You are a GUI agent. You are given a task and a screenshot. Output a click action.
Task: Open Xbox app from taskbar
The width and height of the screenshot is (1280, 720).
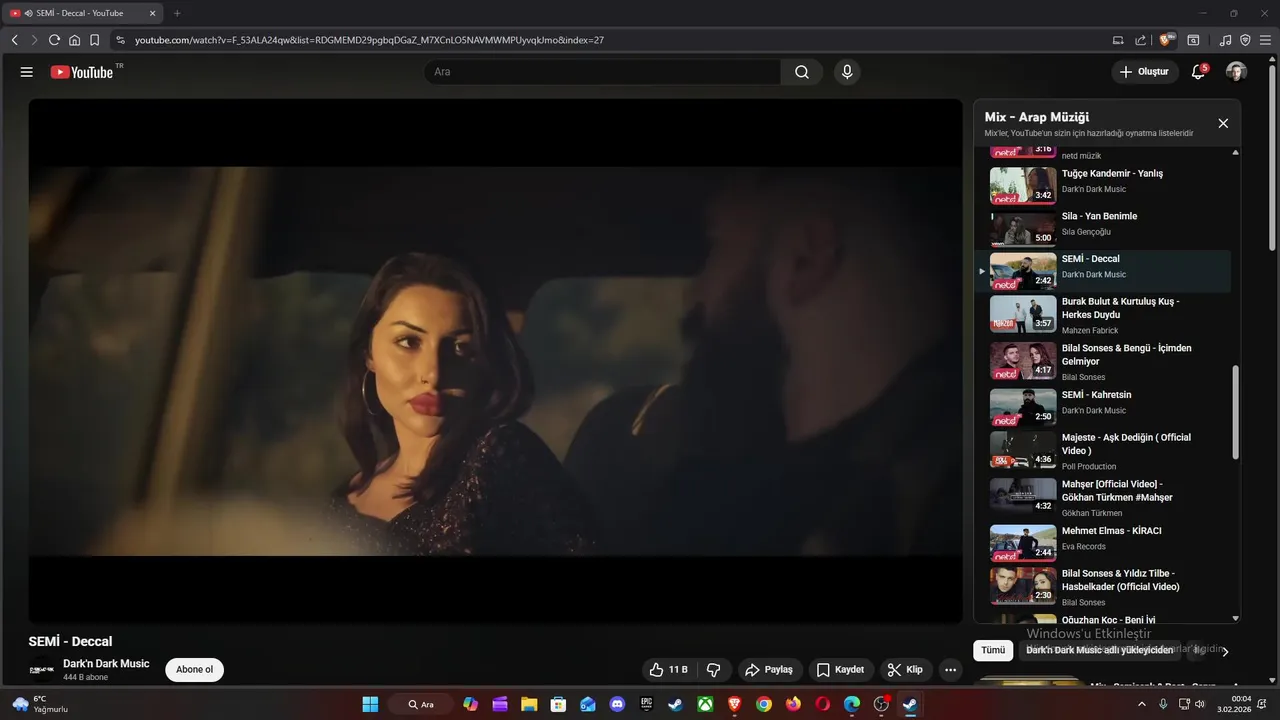click(x=705, y=704)
